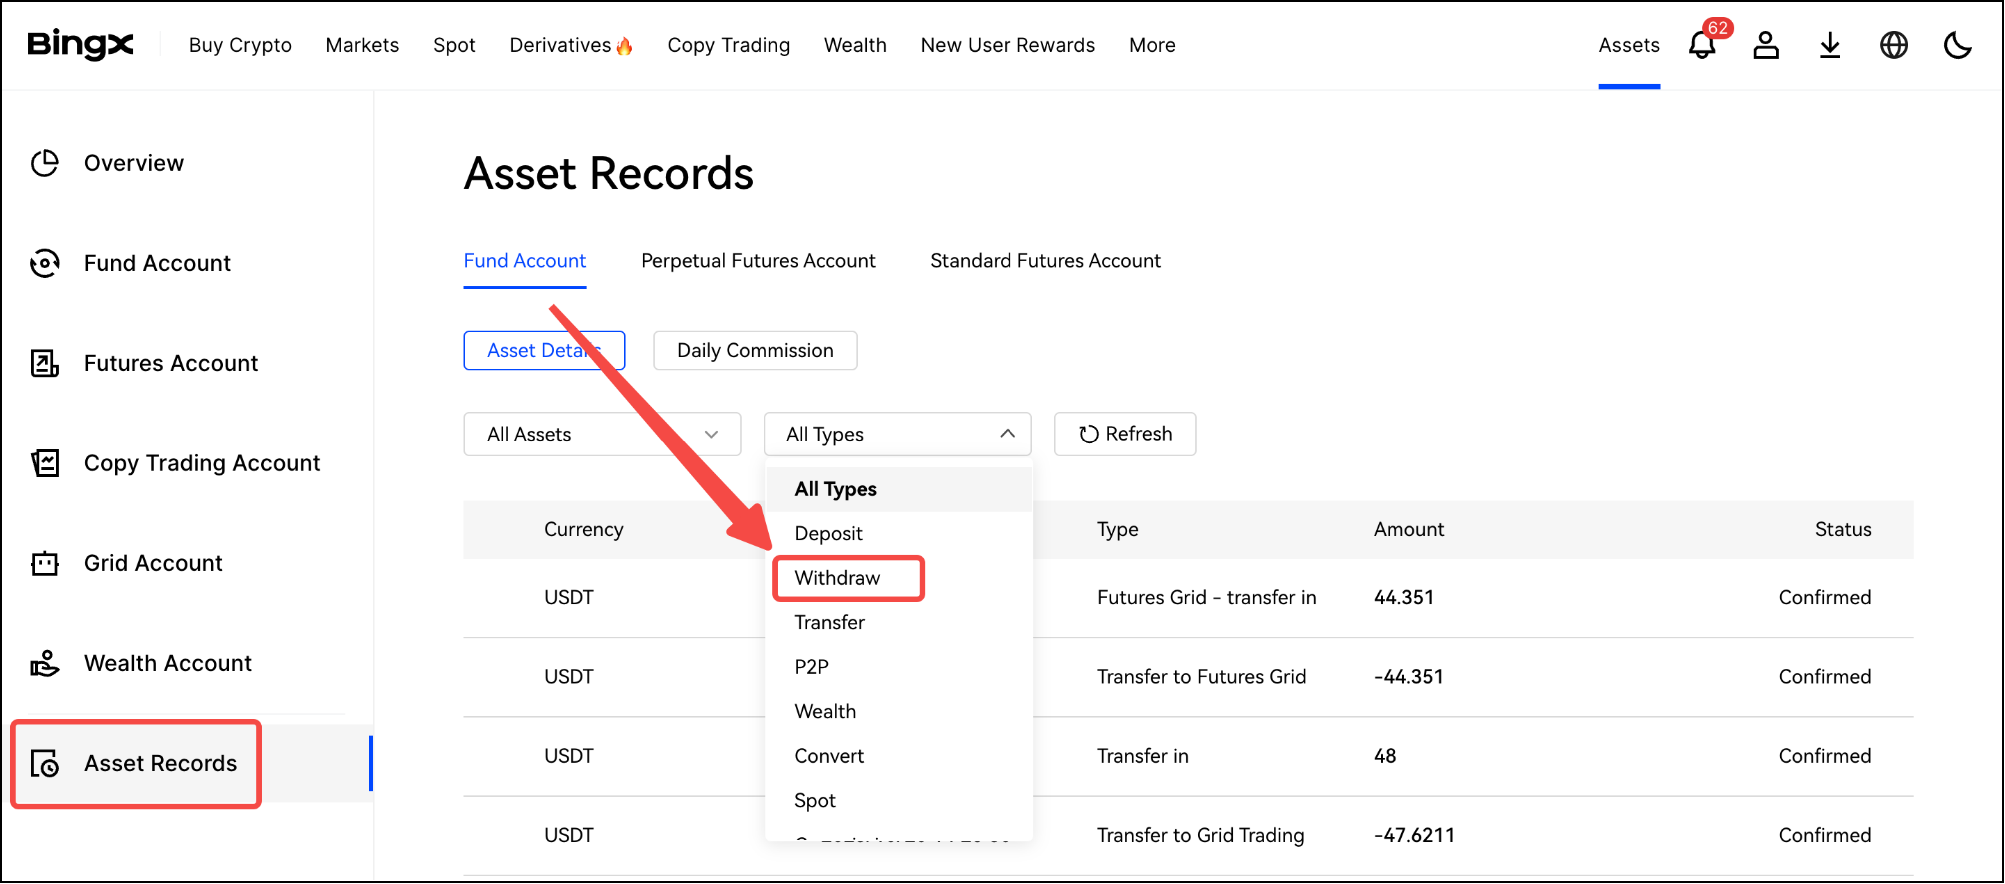Open the notifications bell icon
This screenshot has height=884, width=2005.
tap(1701, 45)
